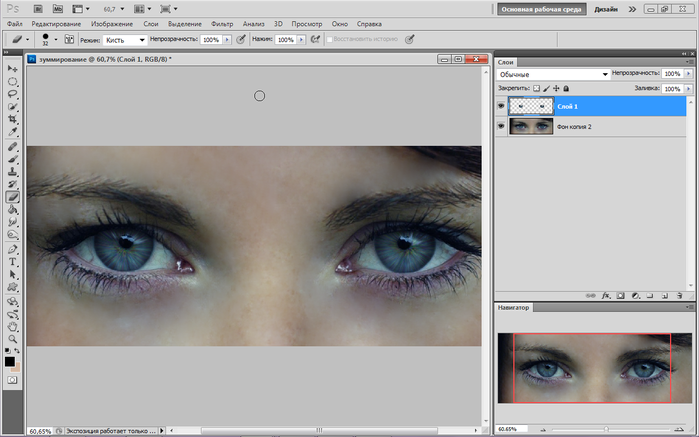This screenshot has height=437, width=699.
Task: Hide layer Слой 1 with eye icon
Action: tap(501, 106)
